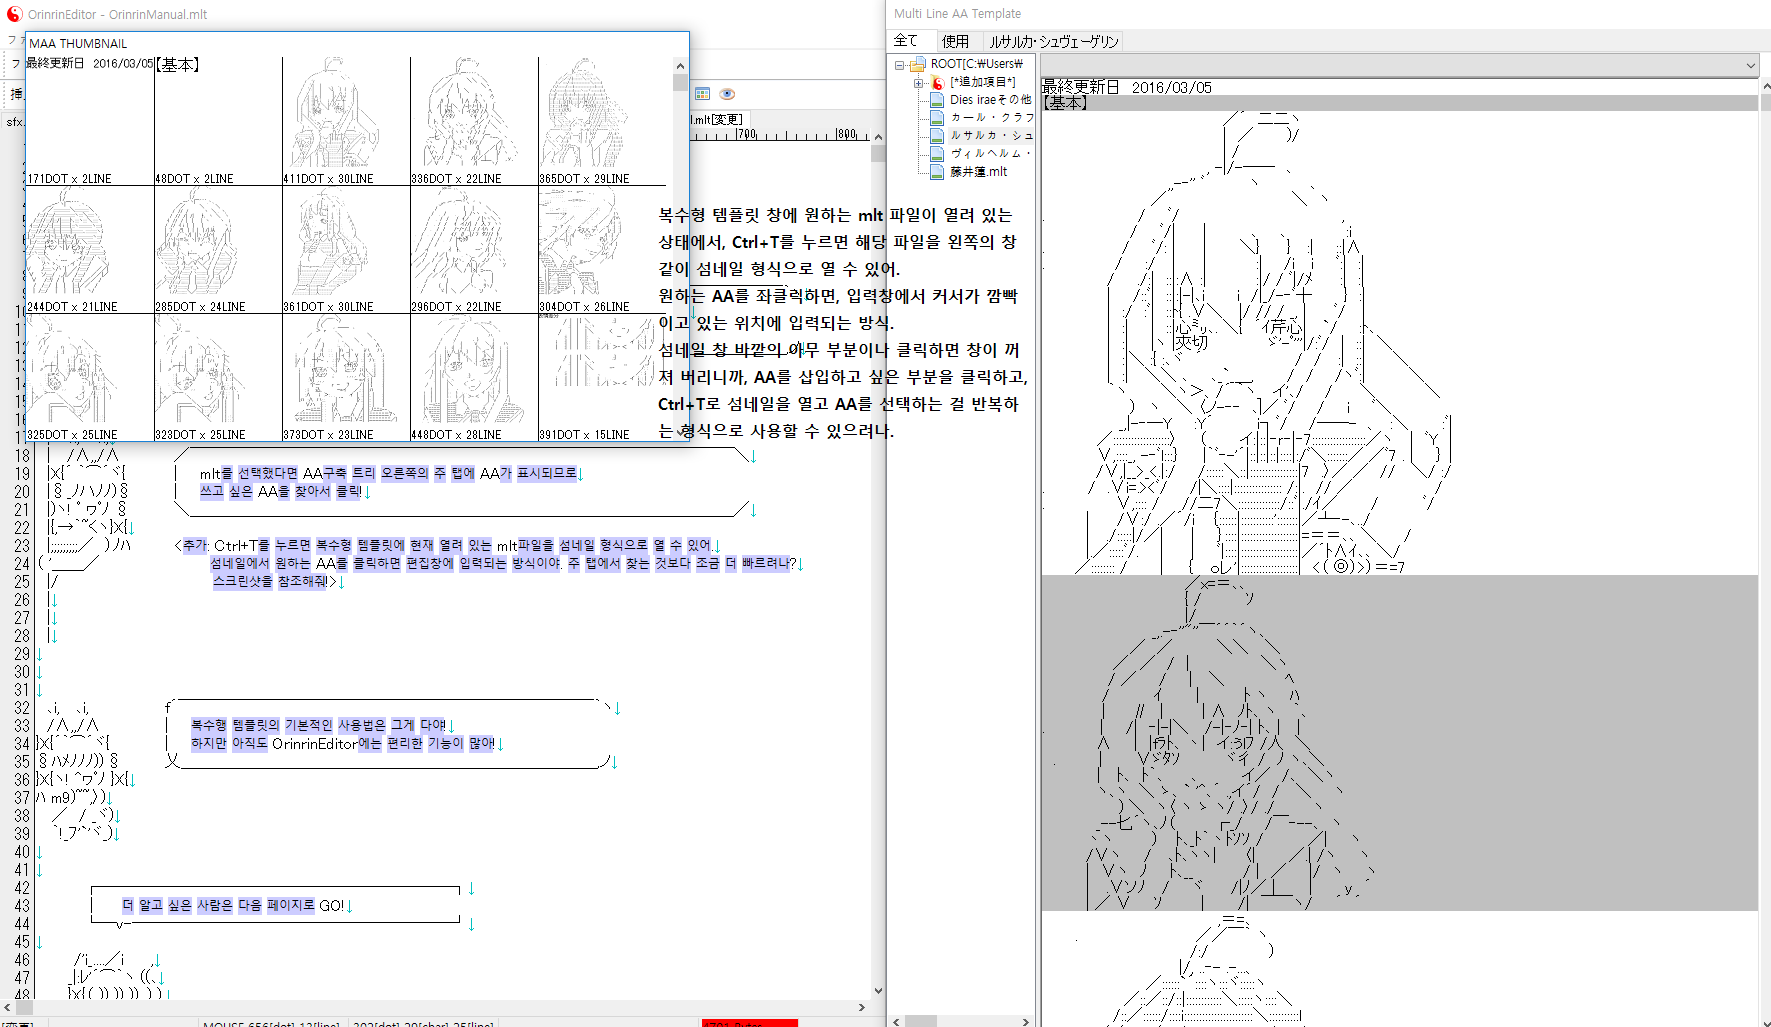The width and height of the screenshot is (1771, 1027).
Task: Open the ルサルカ・シュヴェーゲリン tab
Action: [1053, 41]
